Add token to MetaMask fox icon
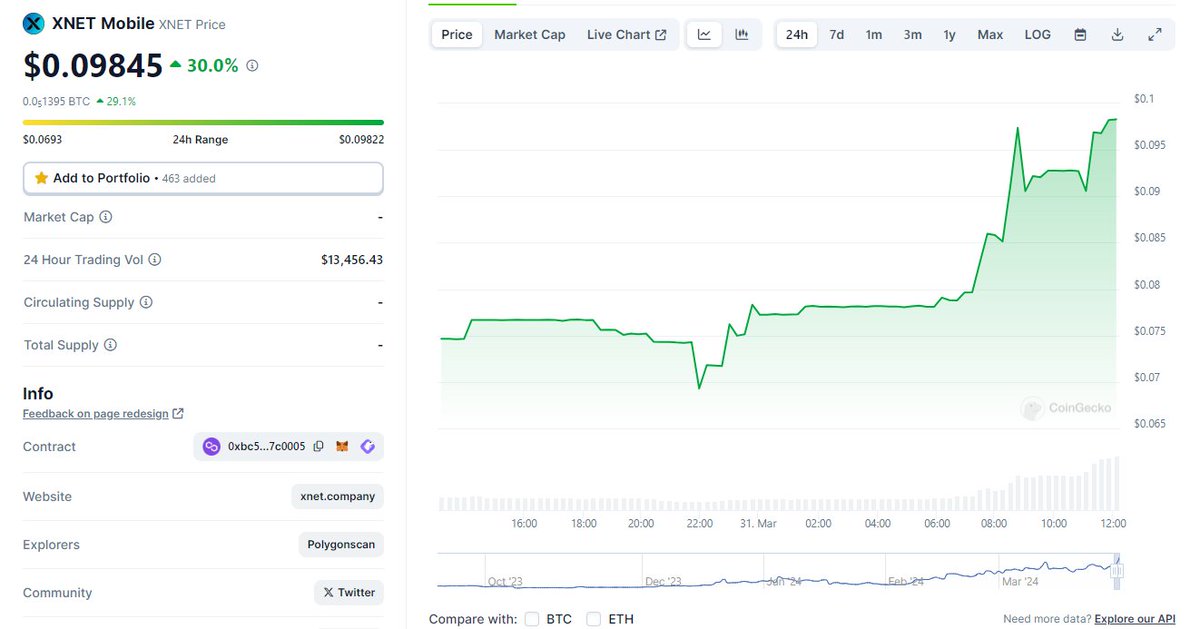The width and height of the screenshot is (1200, 629). point(342,447)
